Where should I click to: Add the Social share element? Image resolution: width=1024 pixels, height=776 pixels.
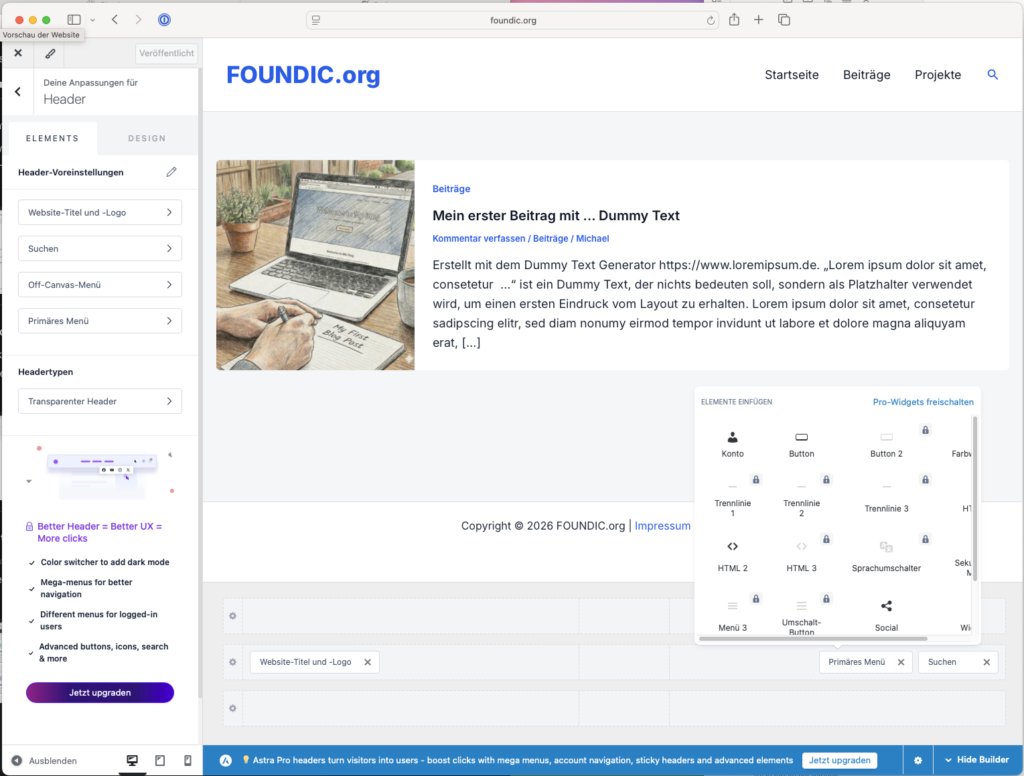[886, 606]
